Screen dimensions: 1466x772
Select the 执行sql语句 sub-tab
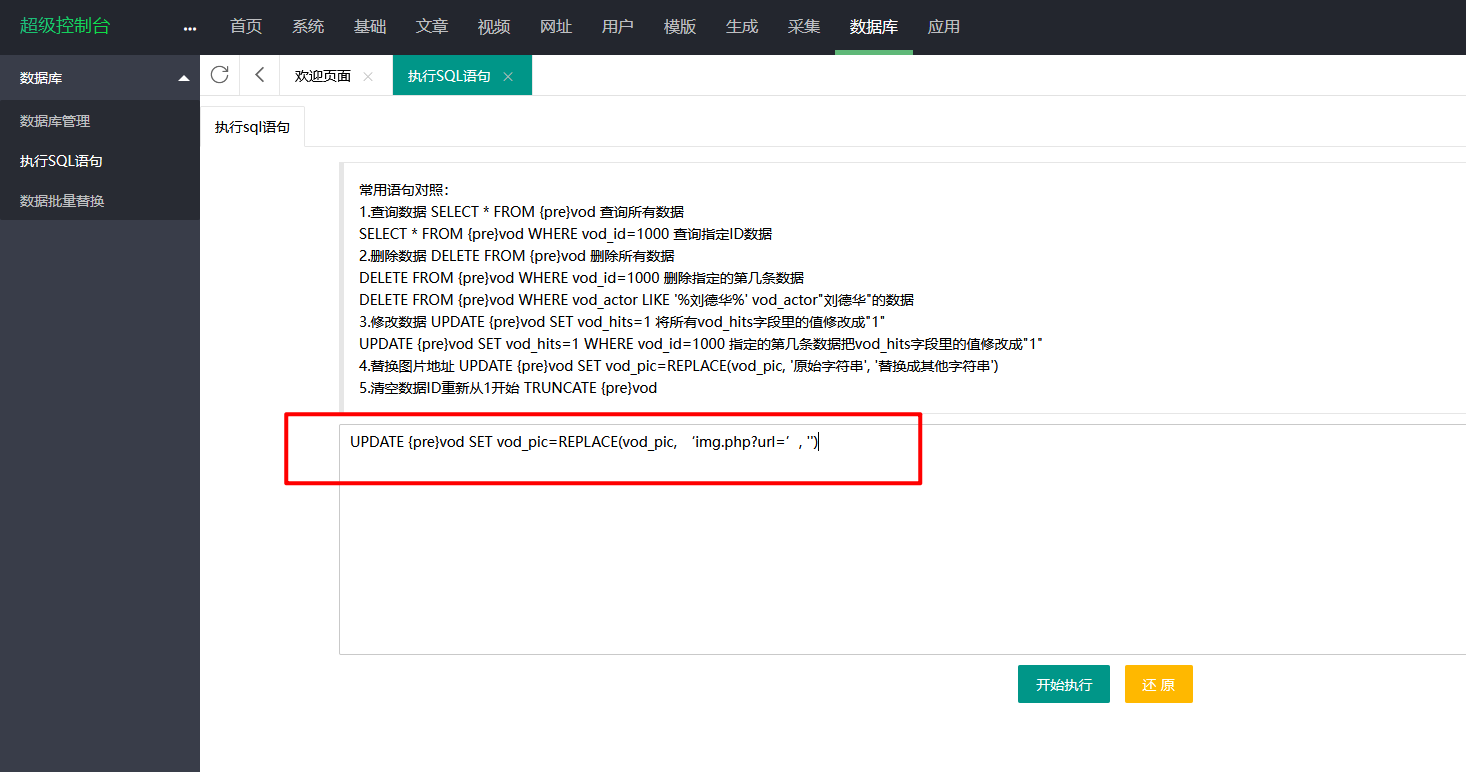252,127
